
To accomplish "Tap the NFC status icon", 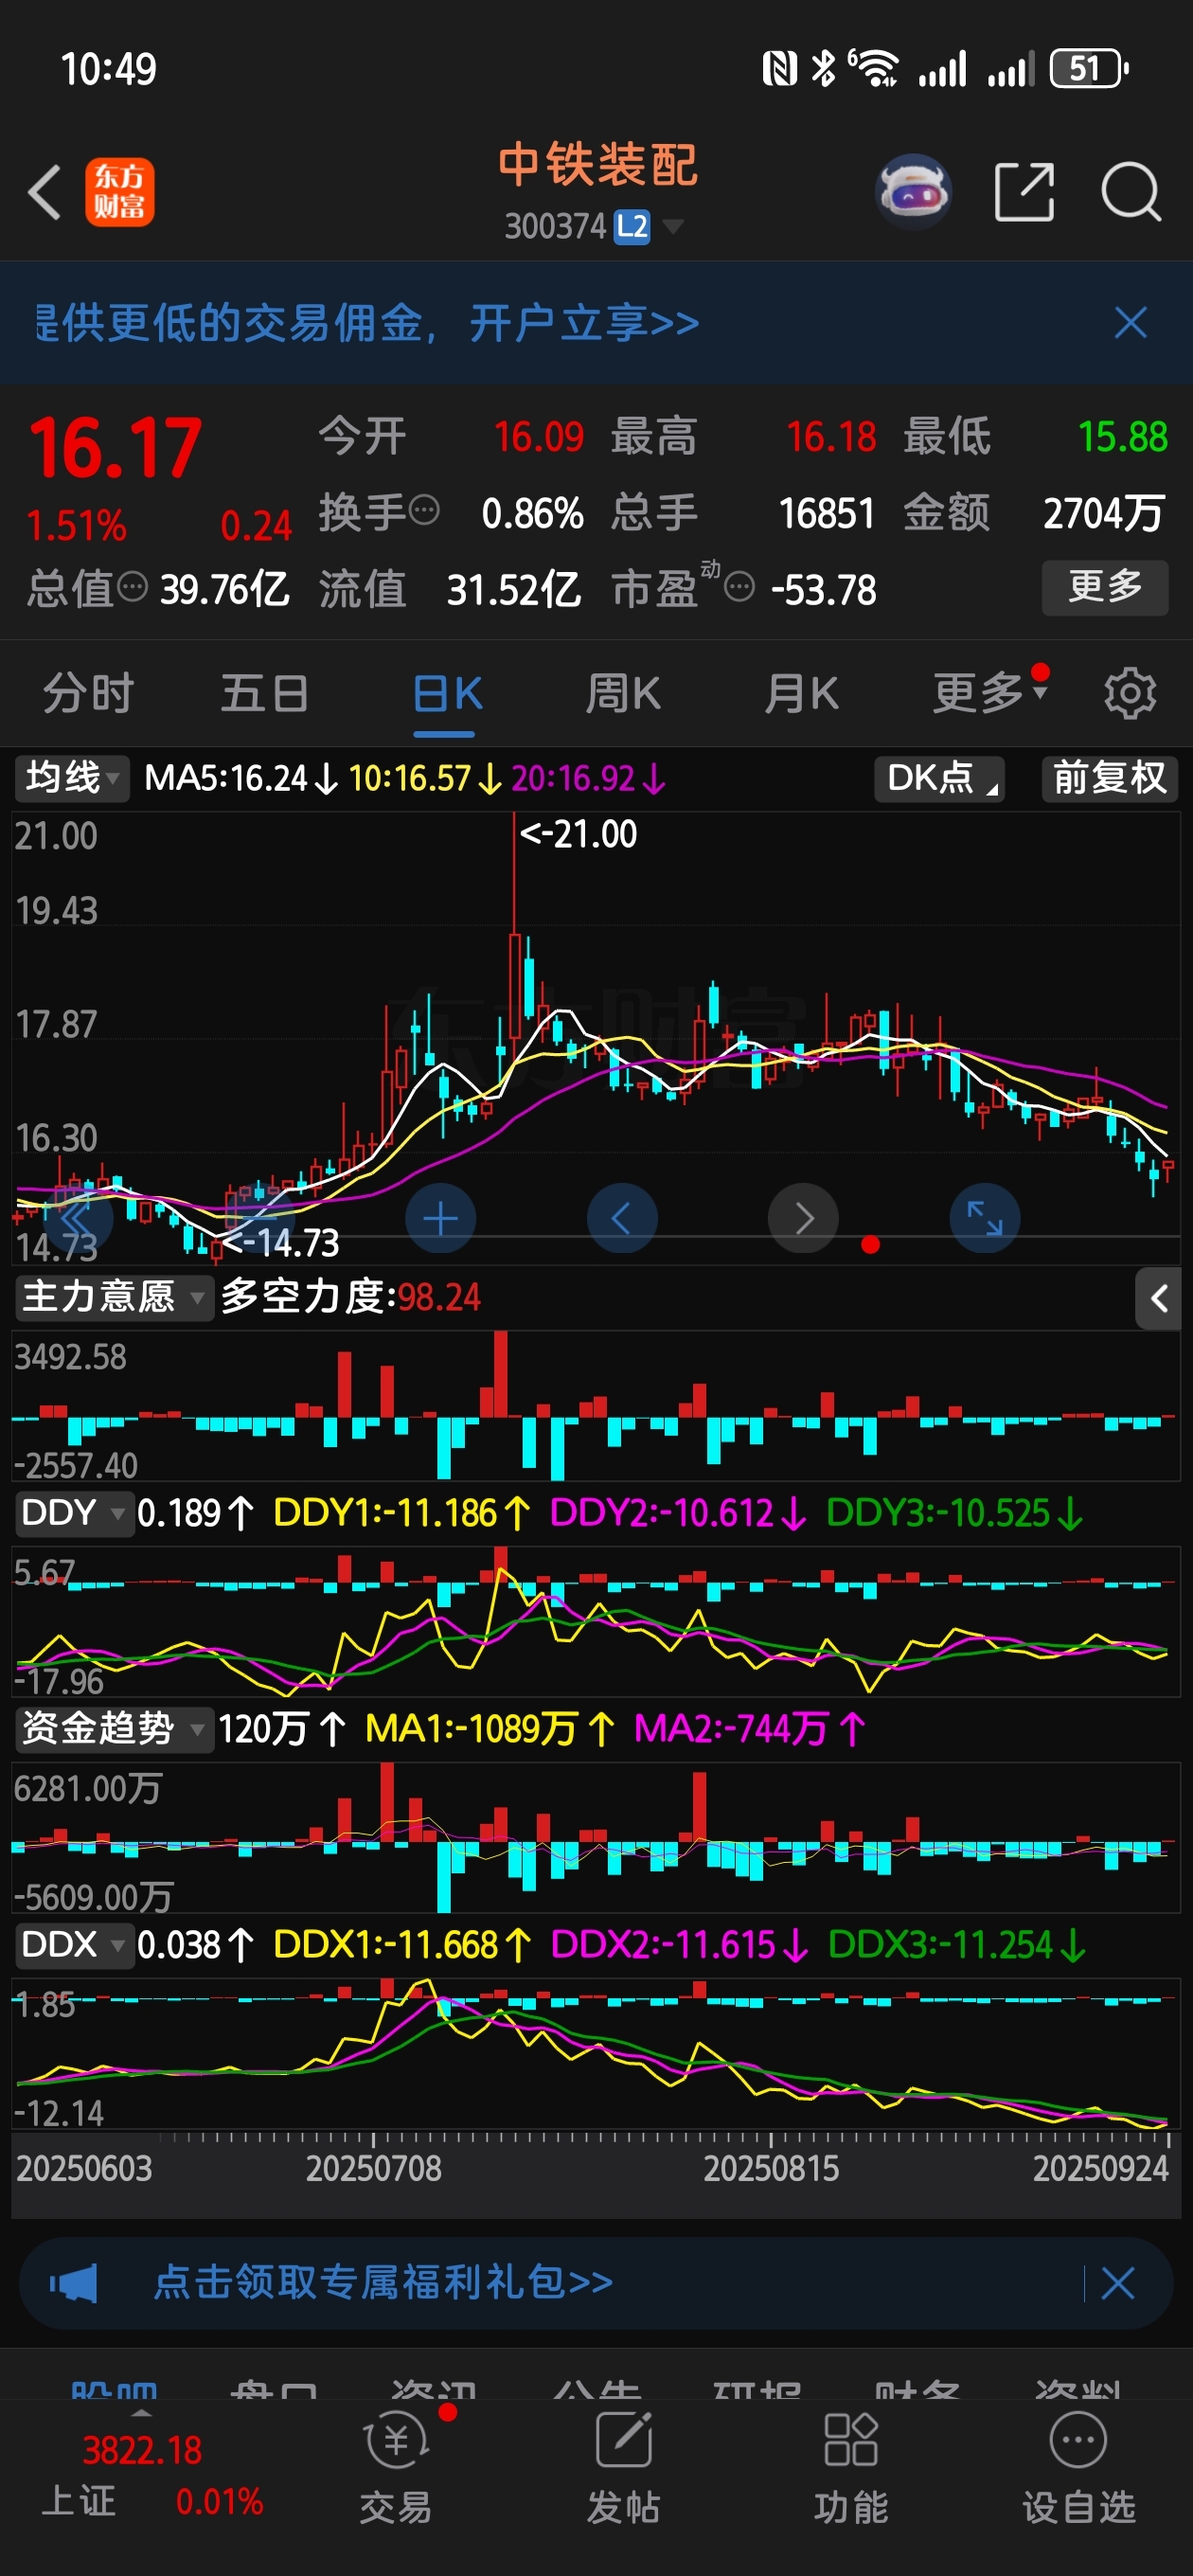I will coord(780,69).
